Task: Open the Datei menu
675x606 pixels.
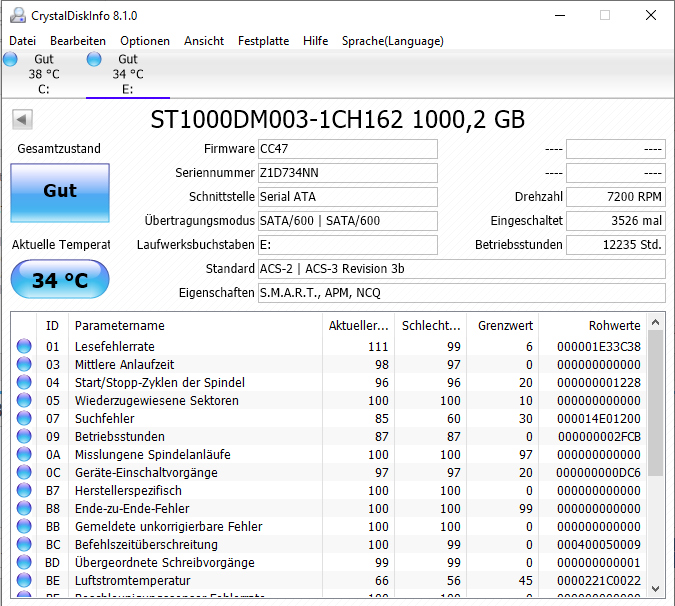Action: [22, 41]
